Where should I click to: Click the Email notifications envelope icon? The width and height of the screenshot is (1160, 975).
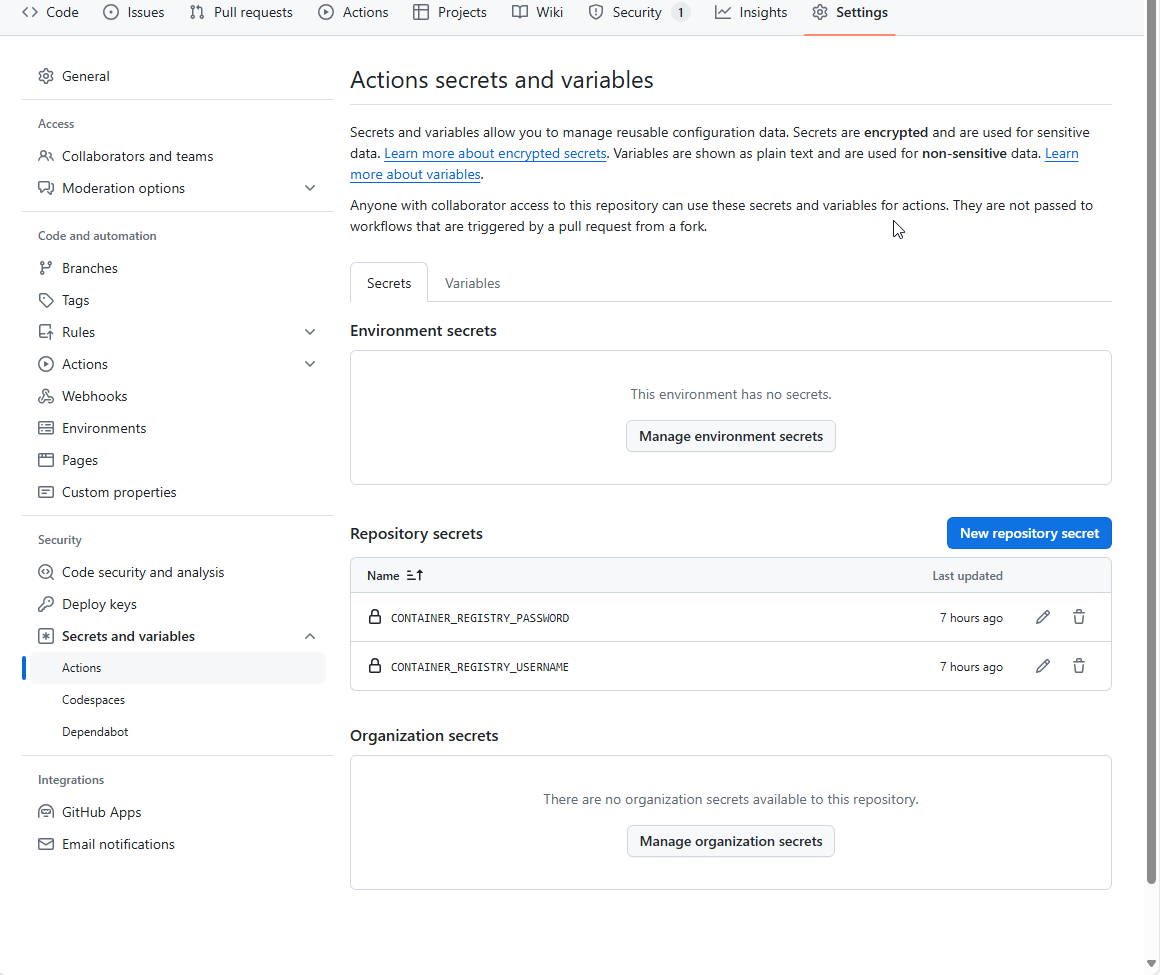(x=46, y=844)
